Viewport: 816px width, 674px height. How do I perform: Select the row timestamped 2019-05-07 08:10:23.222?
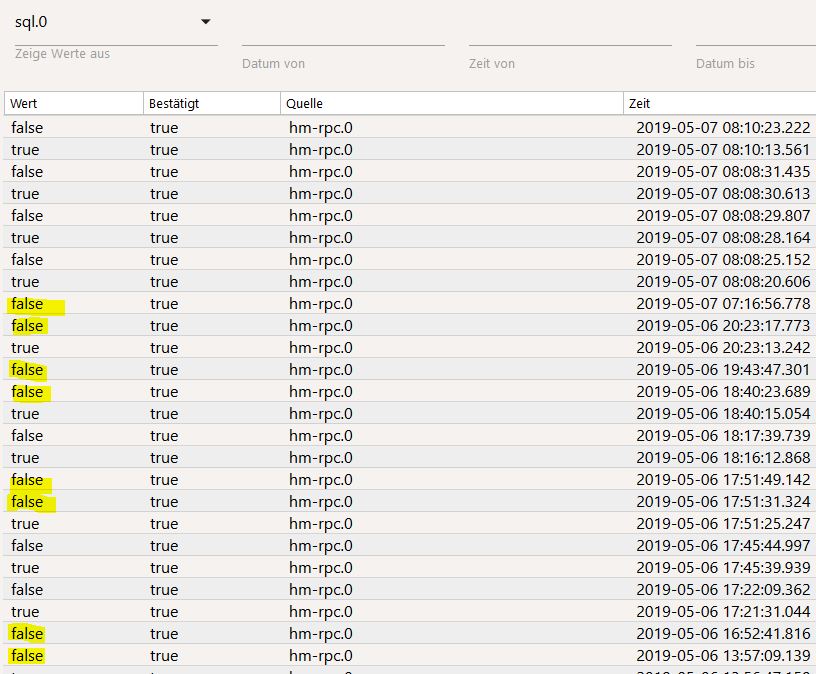point(408,127)
